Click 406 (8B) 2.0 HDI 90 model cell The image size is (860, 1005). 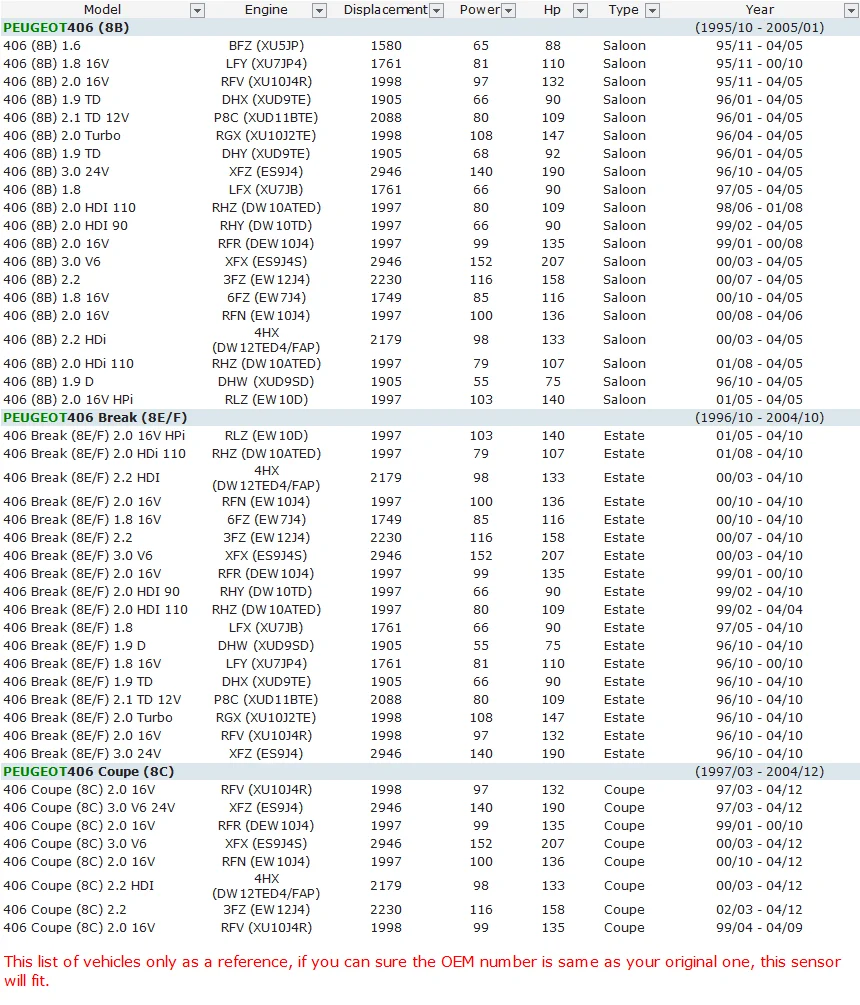(x=65, y=225)
